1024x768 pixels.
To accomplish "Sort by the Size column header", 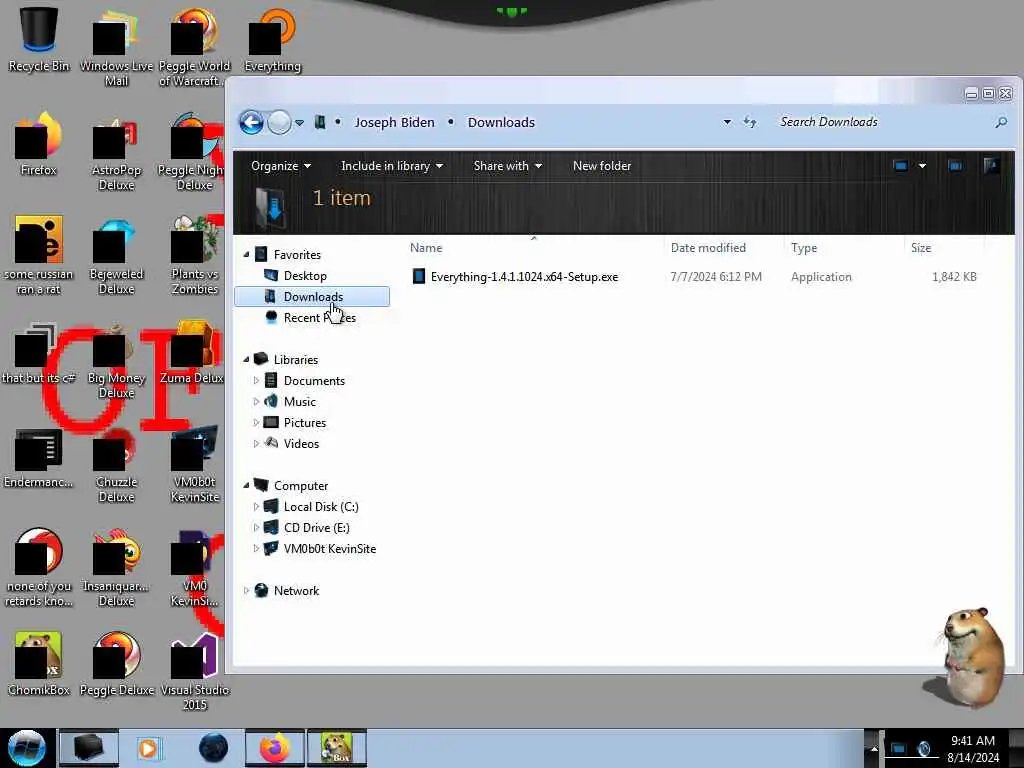I will tap(921, 248).
